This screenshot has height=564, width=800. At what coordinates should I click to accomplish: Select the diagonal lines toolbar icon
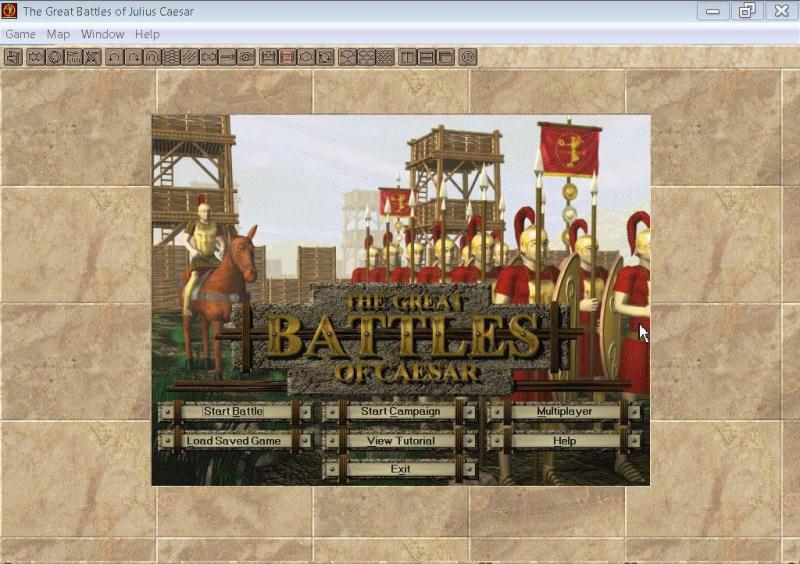tap(190, 57)
